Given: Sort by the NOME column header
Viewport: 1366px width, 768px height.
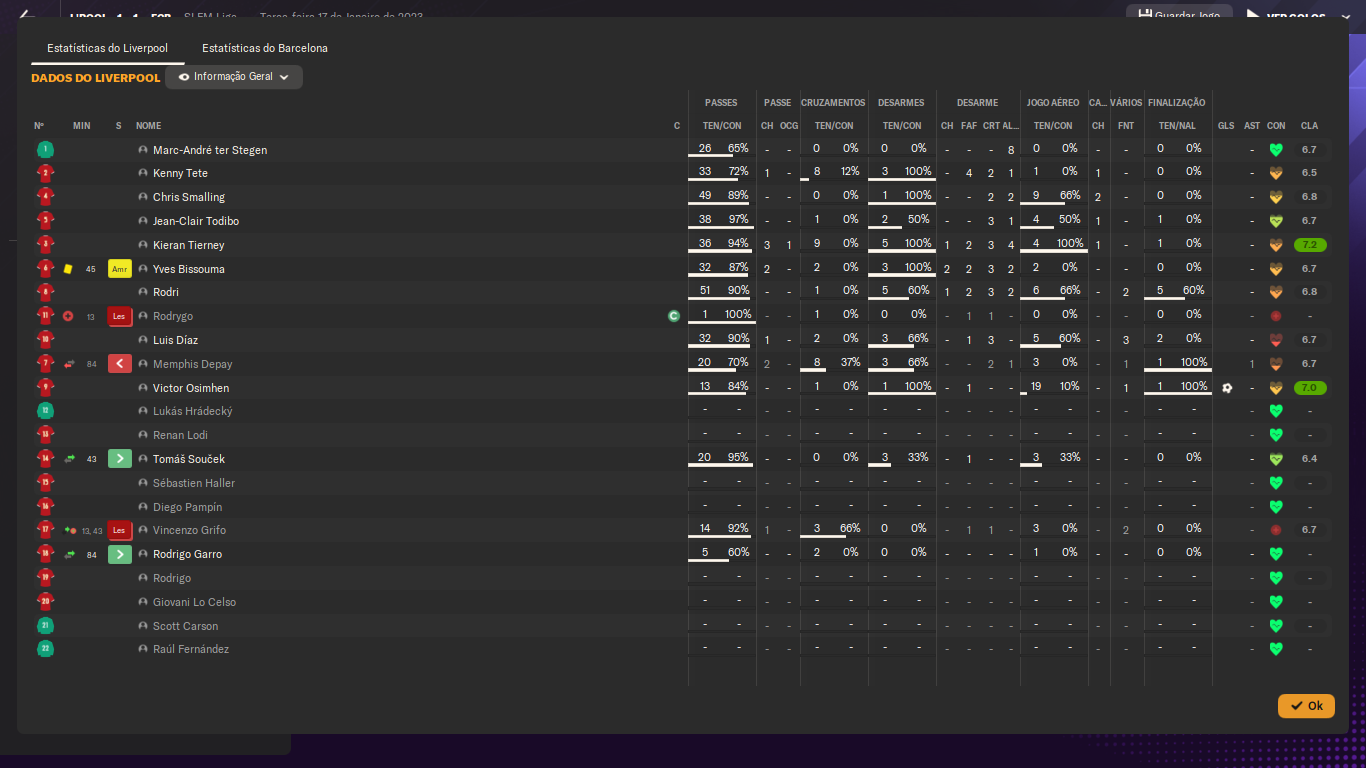Looking at the screenshot, I should [x=148, y=126].
